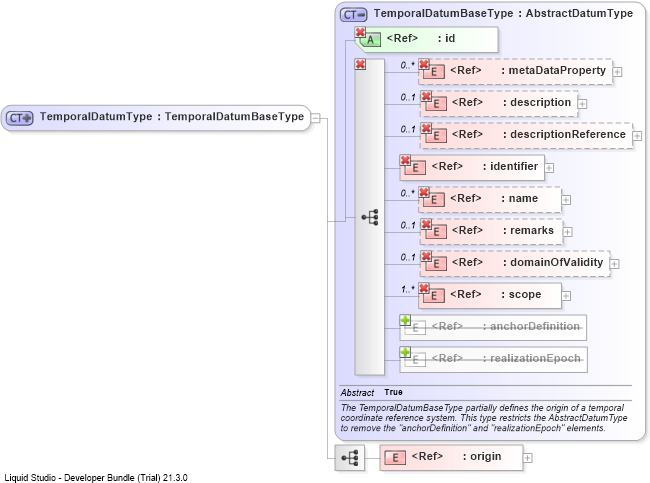Expand the domainOfValidity element
650x483 pixels.
(615, 264)
